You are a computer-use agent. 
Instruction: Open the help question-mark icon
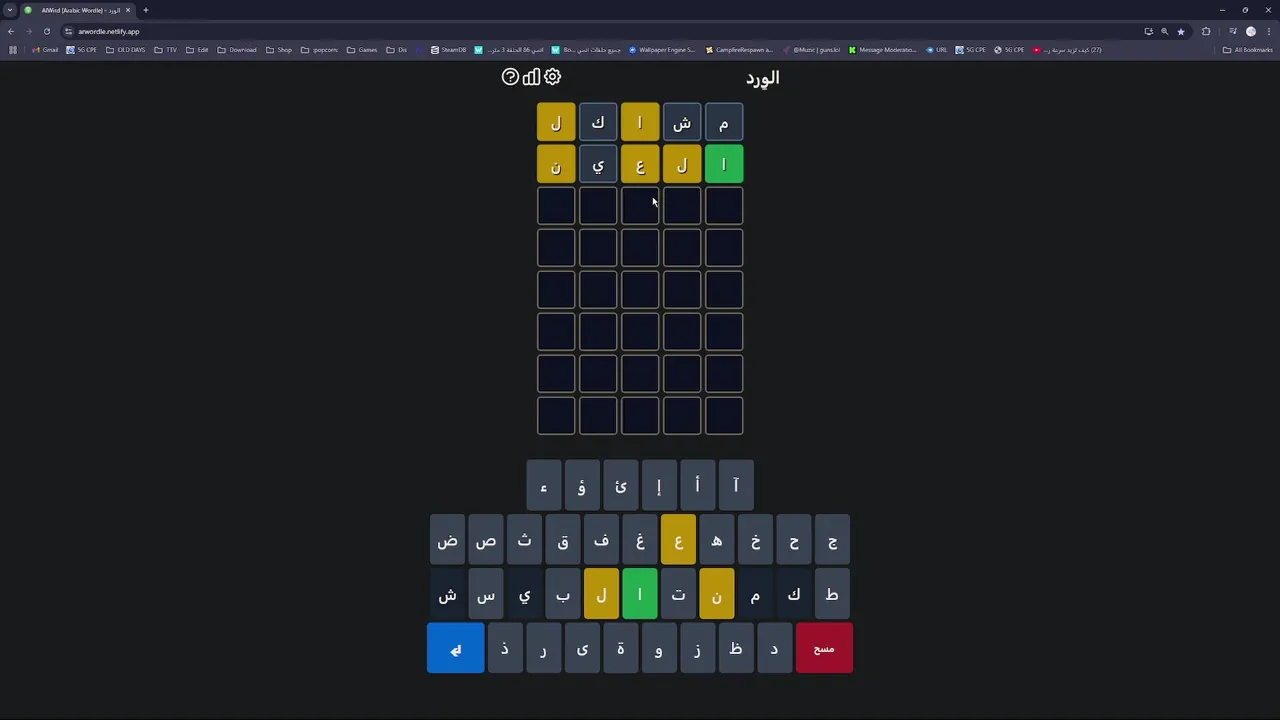click(x=510, y=77)
